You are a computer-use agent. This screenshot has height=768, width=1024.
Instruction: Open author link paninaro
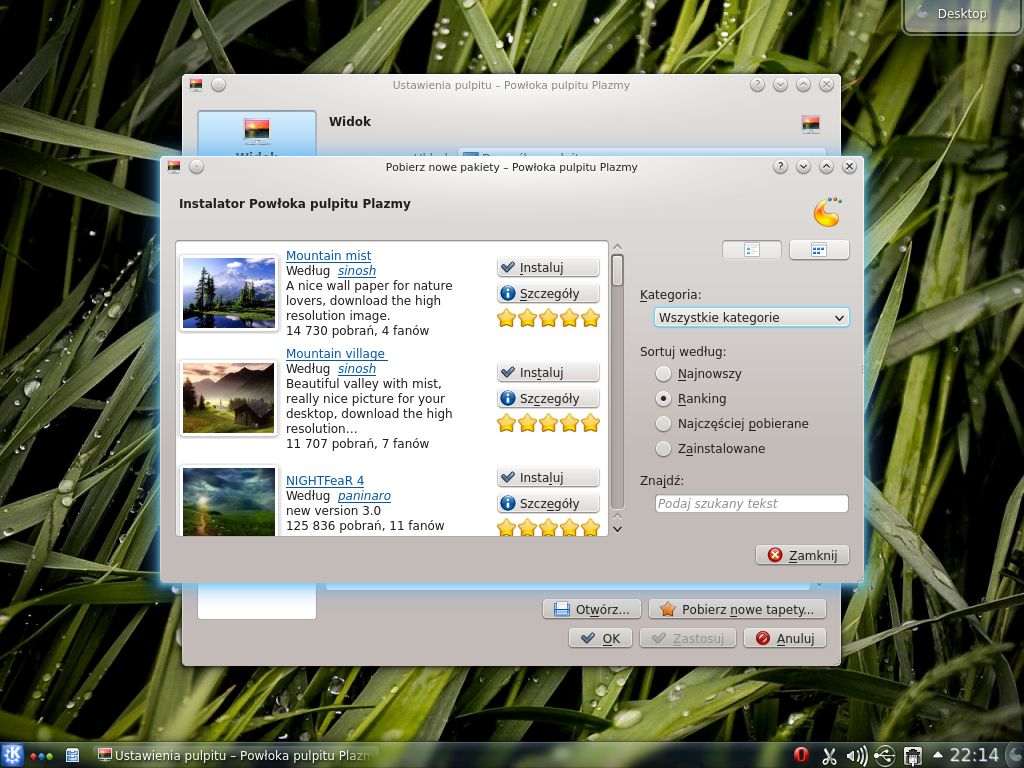coord(364,496)
